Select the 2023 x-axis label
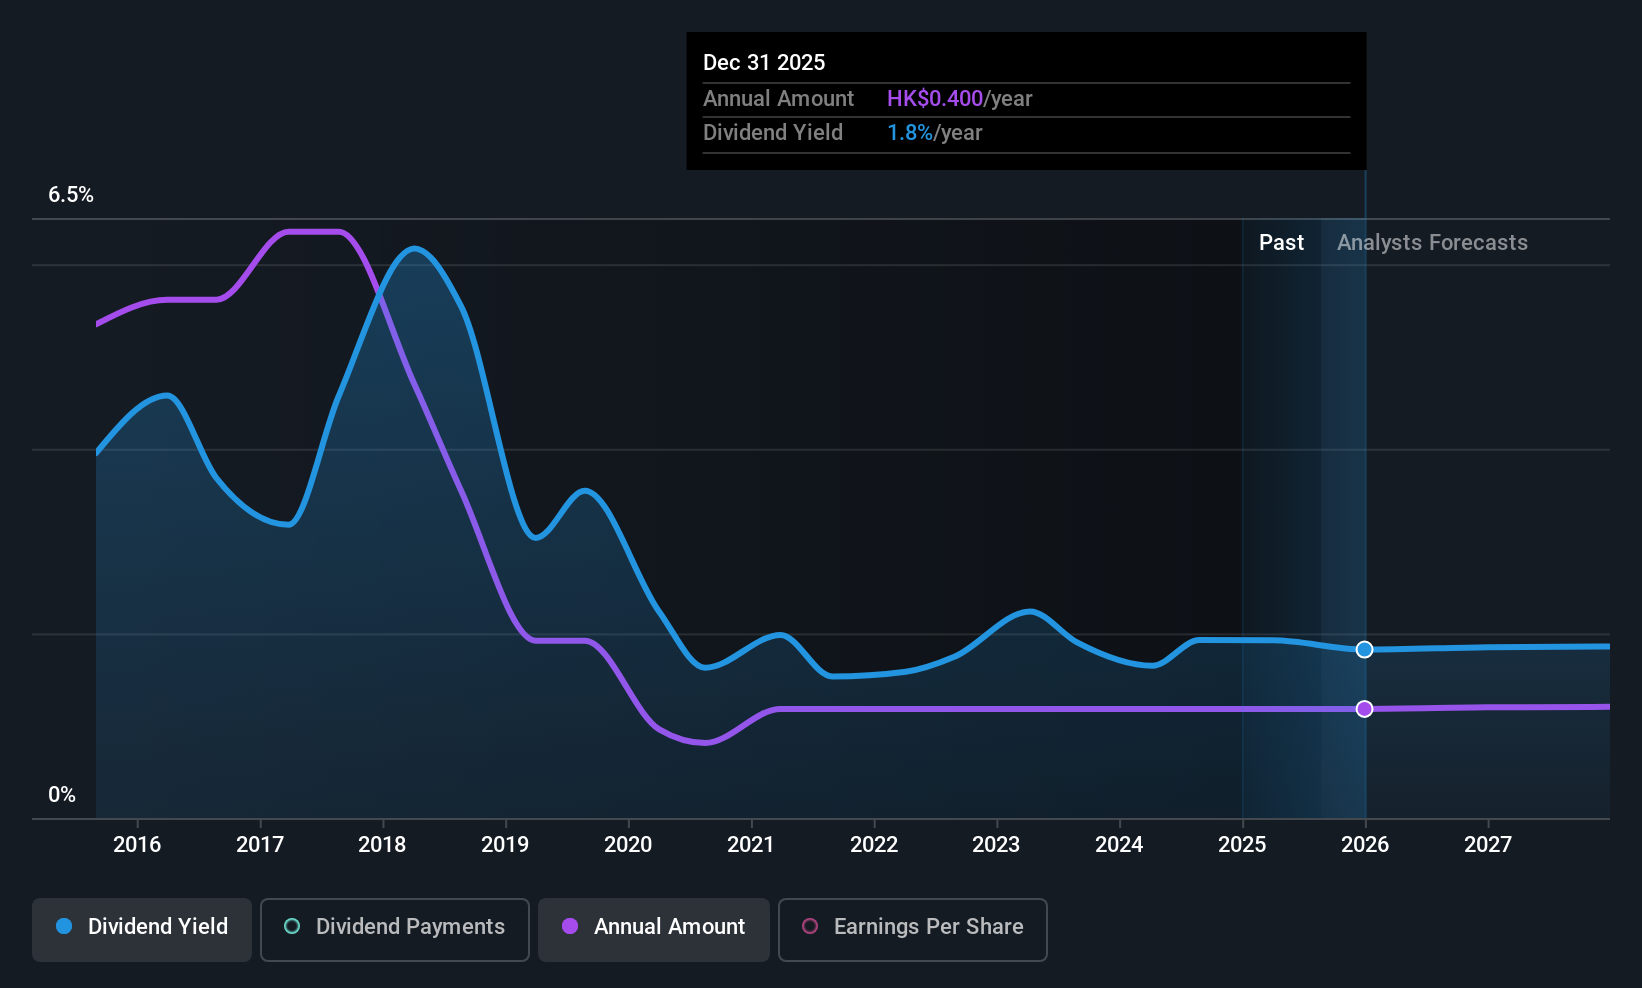The height and width of the screenshot is (988, 1642). 996,845
